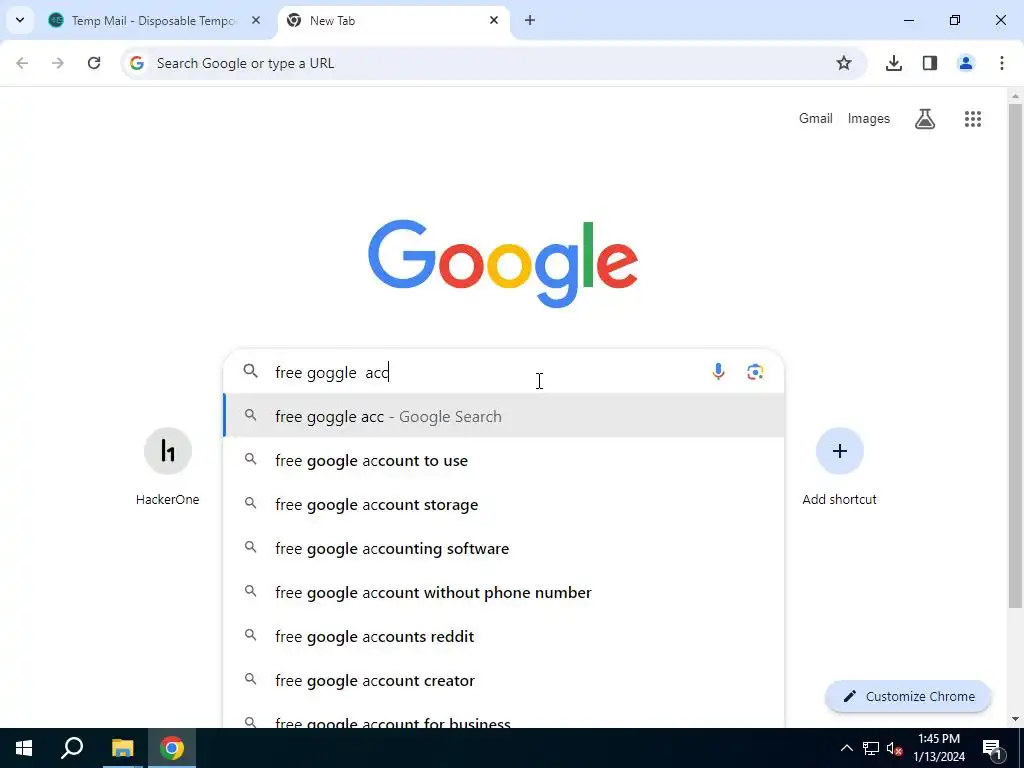Open the Gmail link
Viewport: 1024px width, 768px height.
point(816,118)
